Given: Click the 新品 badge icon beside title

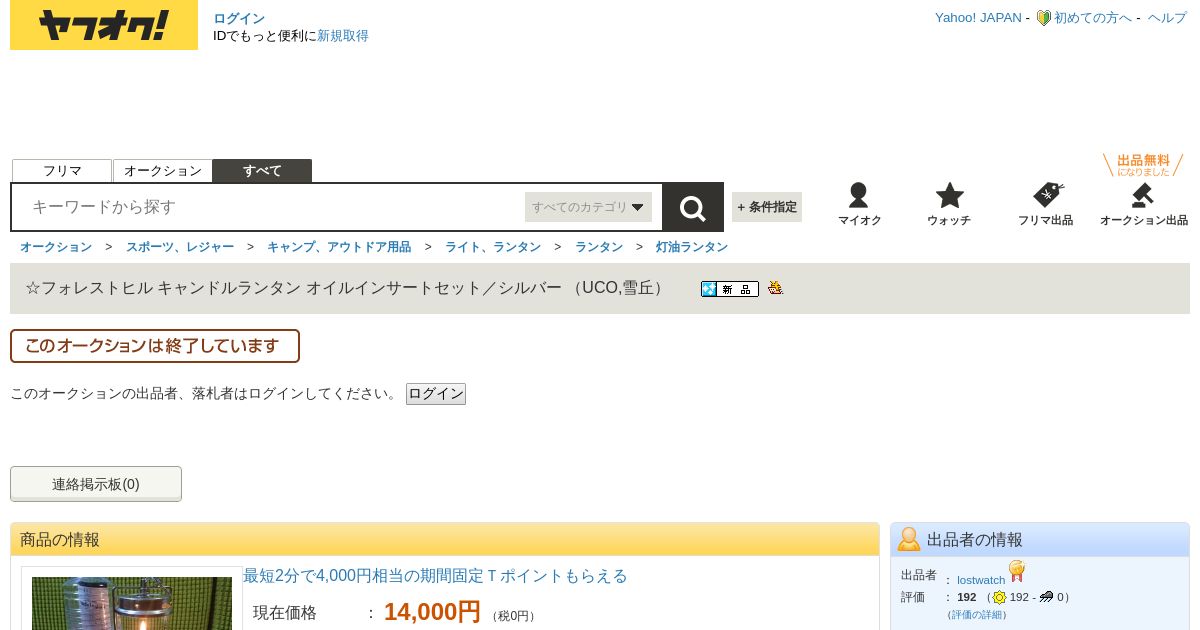Looking at the screenshot, I should (729, 289).
